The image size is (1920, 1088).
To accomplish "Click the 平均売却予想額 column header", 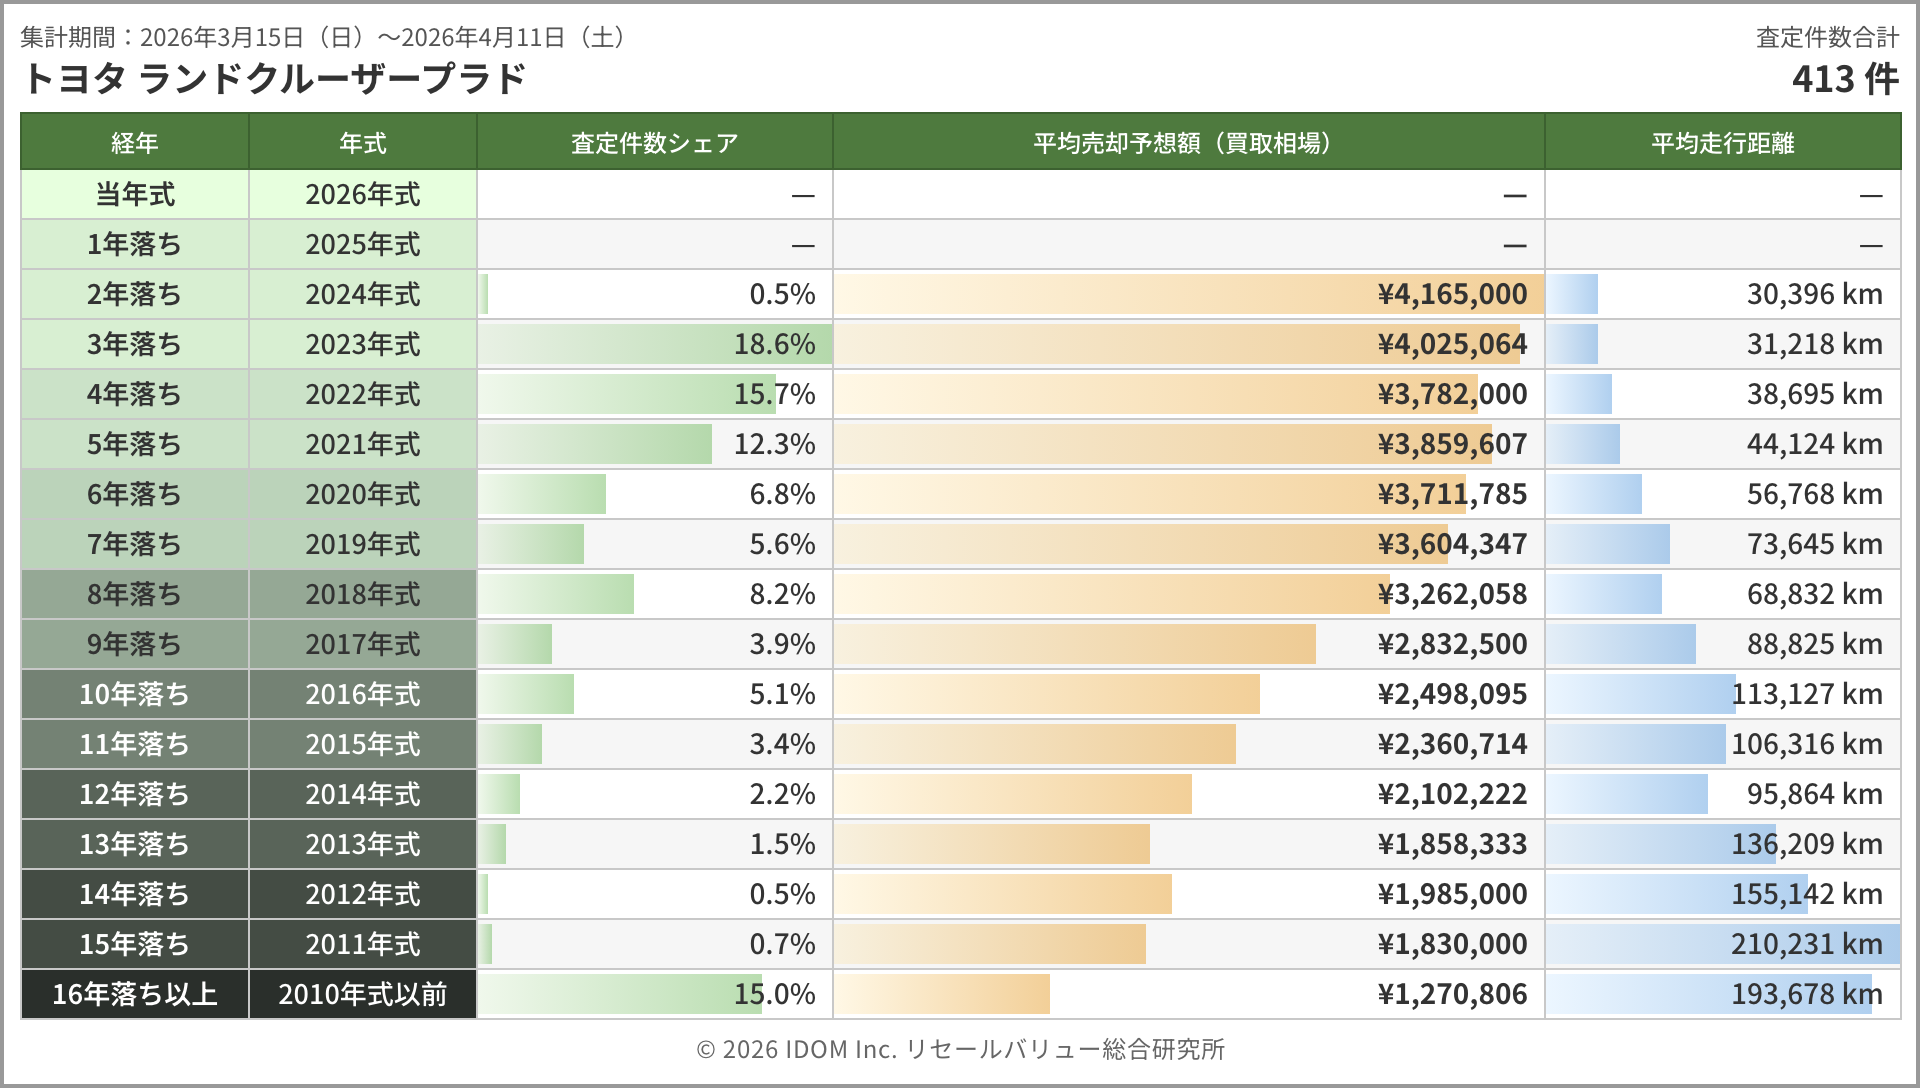I will point(1187,143).
